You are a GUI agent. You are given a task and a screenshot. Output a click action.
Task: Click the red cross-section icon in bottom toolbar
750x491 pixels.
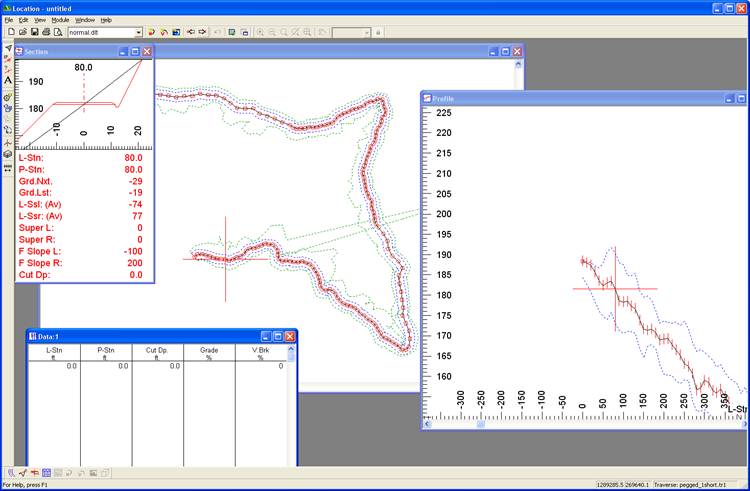click(x=34, y=473)
